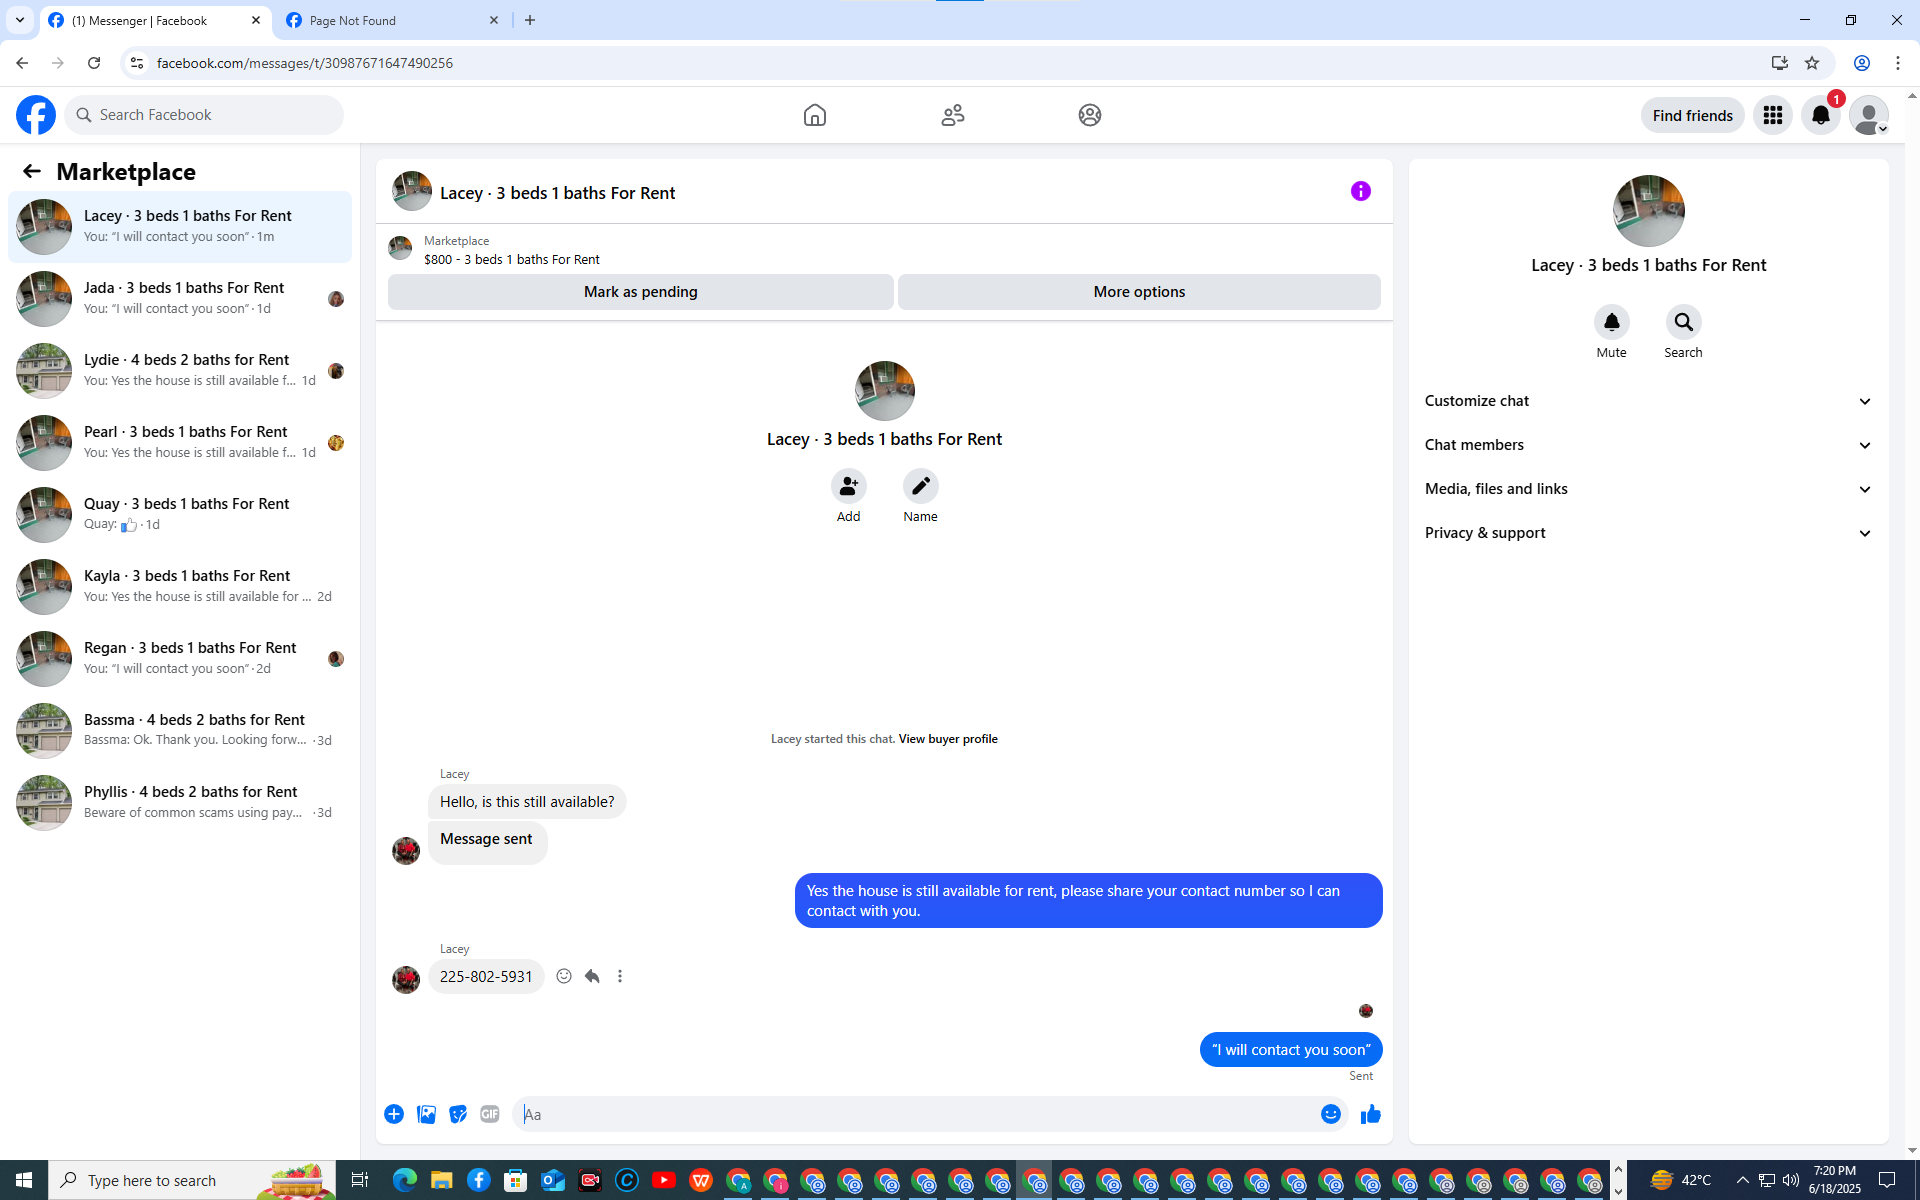Image resolution: width=1920 pixels, height=1200 pixels.
Task: Mark the listing as pending
Action: click(641, 292)
